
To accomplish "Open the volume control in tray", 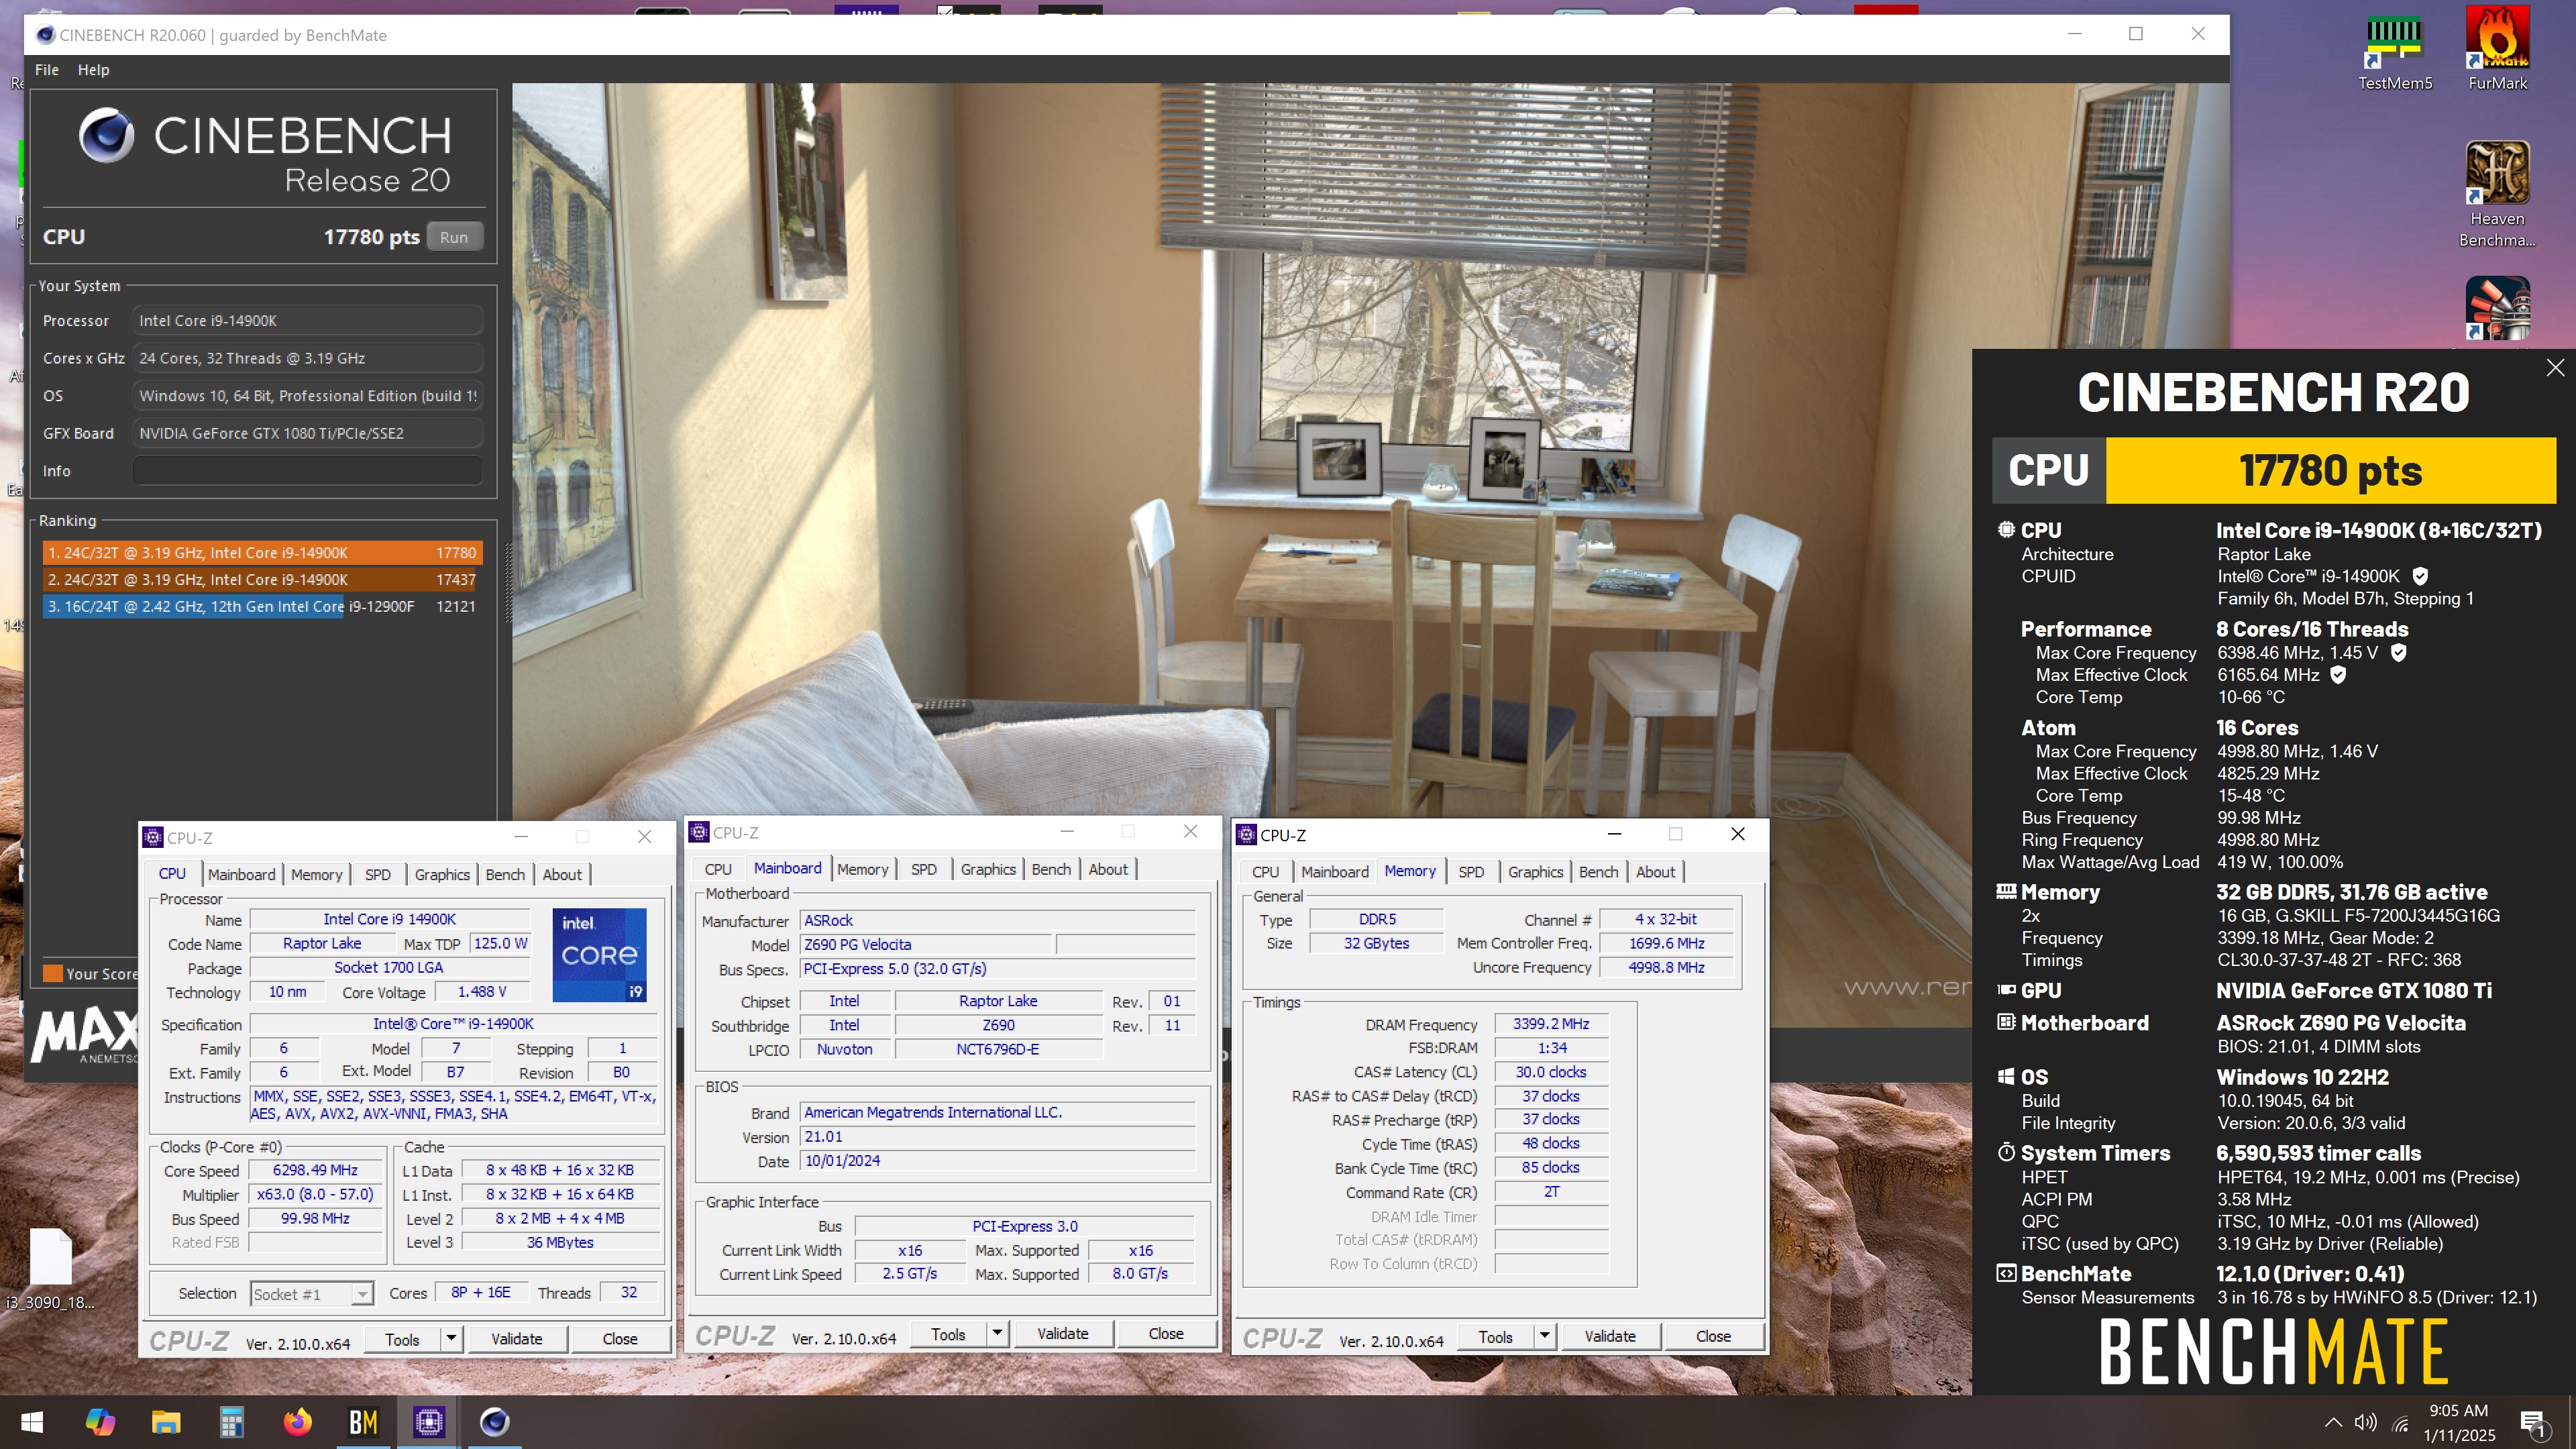I will (x=2366, y=1422).
